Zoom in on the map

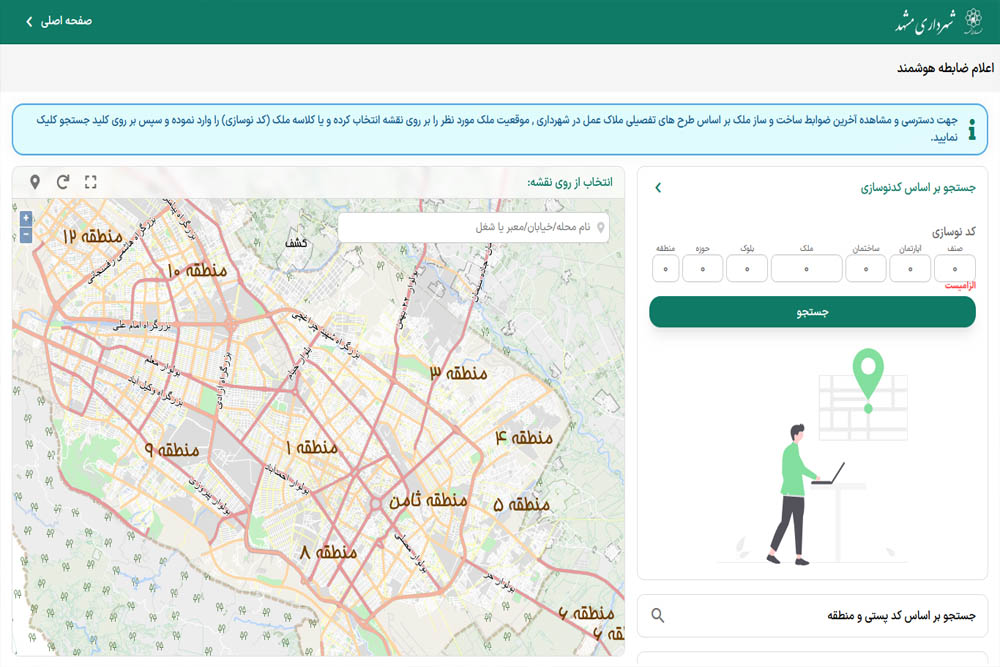[26, 218]
